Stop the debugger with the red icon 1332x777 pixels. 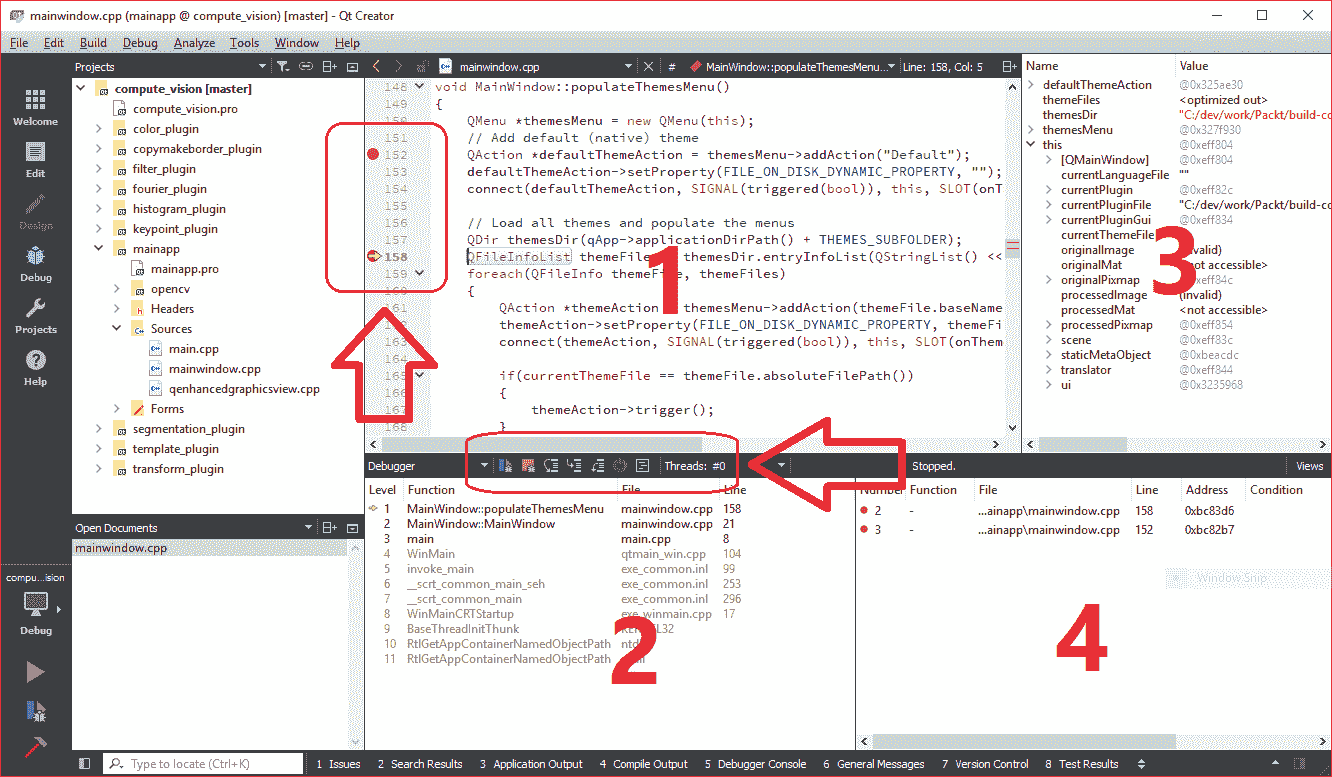528,466
